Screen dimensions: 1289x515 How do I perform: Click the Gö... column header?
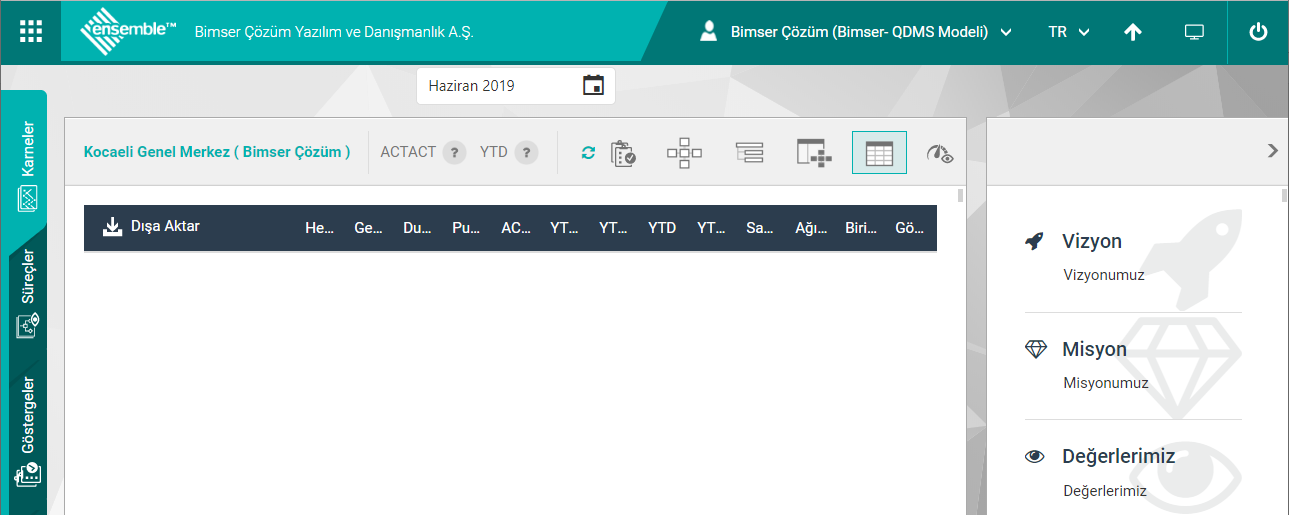coord(909,228)
